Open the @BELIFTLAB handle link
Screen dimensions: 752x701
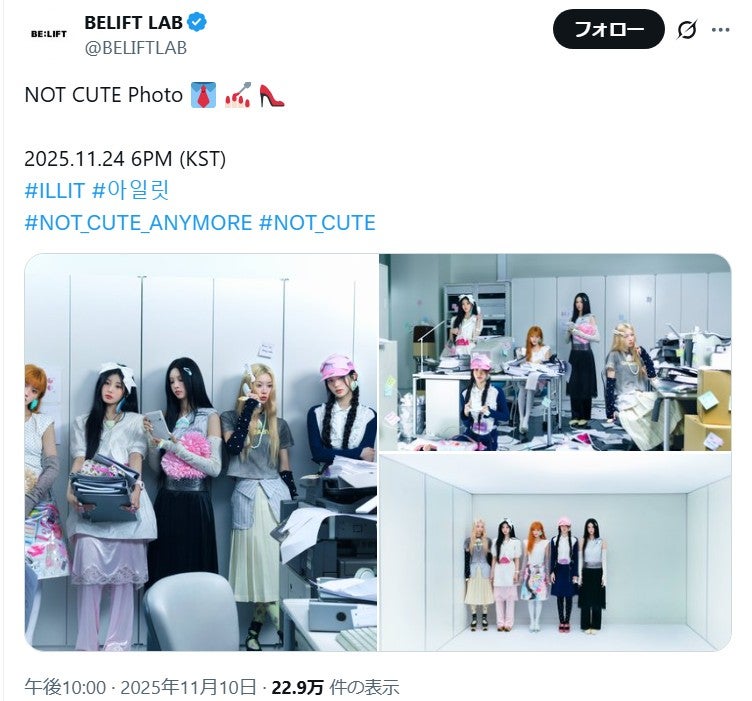pos(136,48)
